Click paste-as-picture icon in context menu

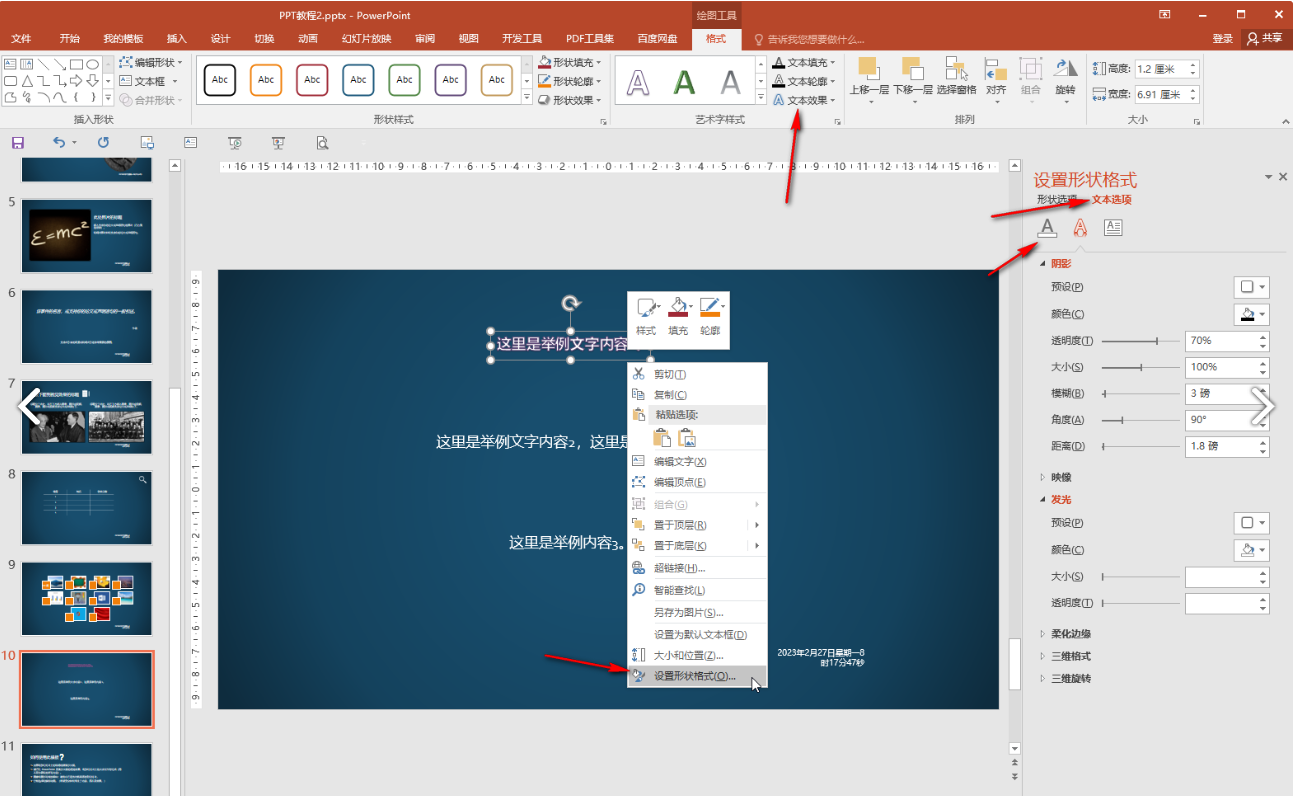click(687, 437)
